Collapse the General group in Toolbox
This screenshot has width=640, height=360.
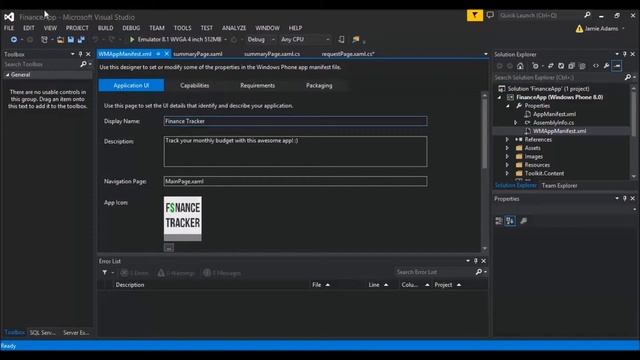(7, 75)
